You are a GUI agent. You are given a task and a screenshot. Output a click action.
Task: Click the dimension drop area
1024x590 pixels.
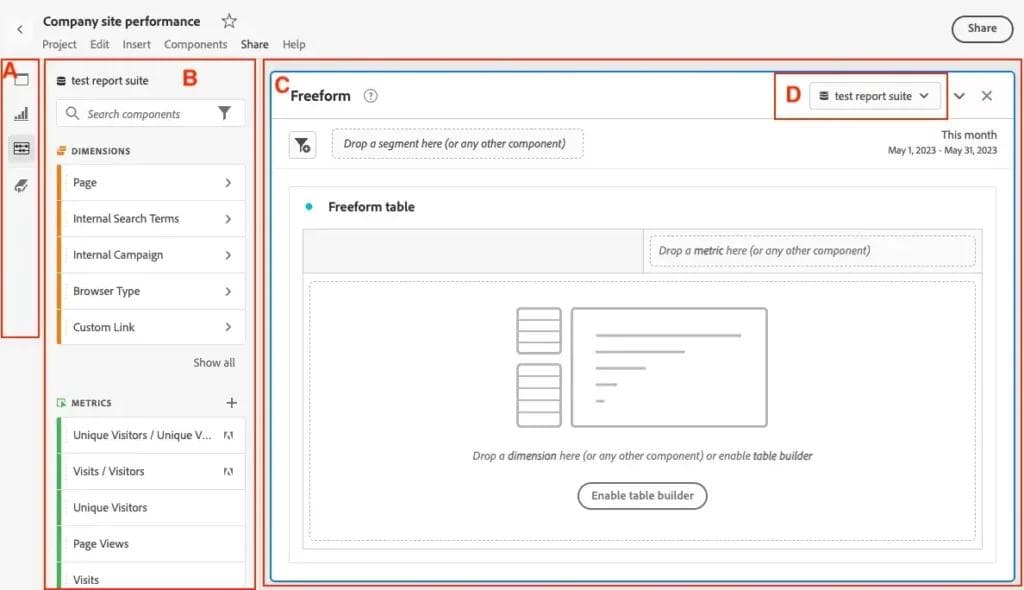click(x=642, y=411)
